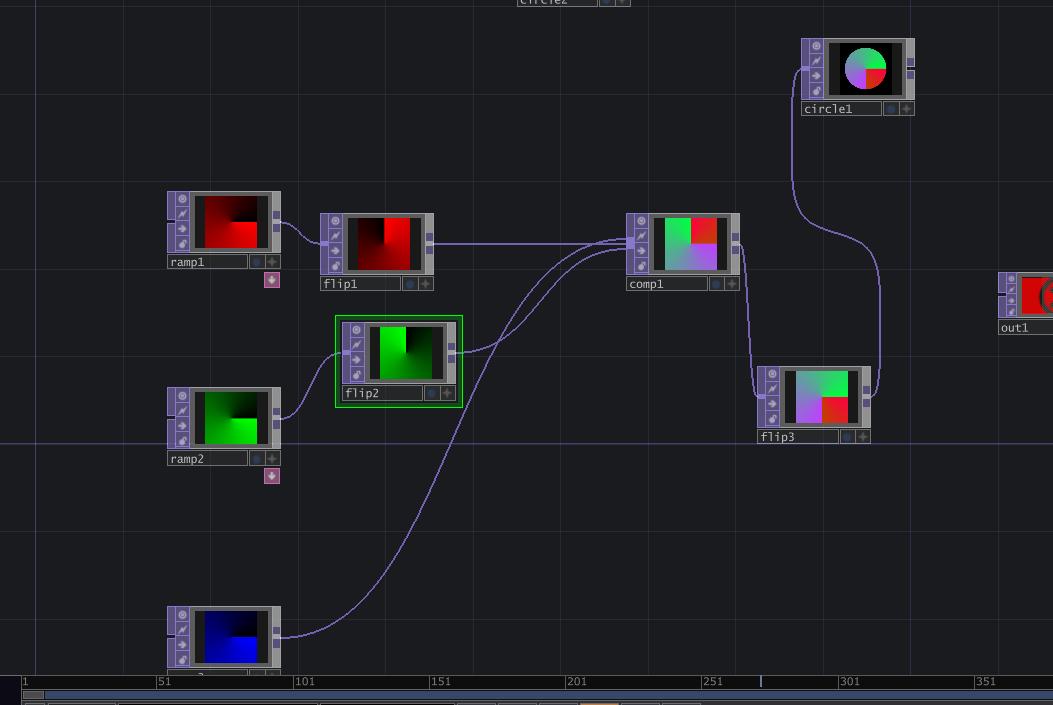Screen dimensions: 1053x705
Task: Click the bypass flag on flip3
Action: (x=772, y=404)
